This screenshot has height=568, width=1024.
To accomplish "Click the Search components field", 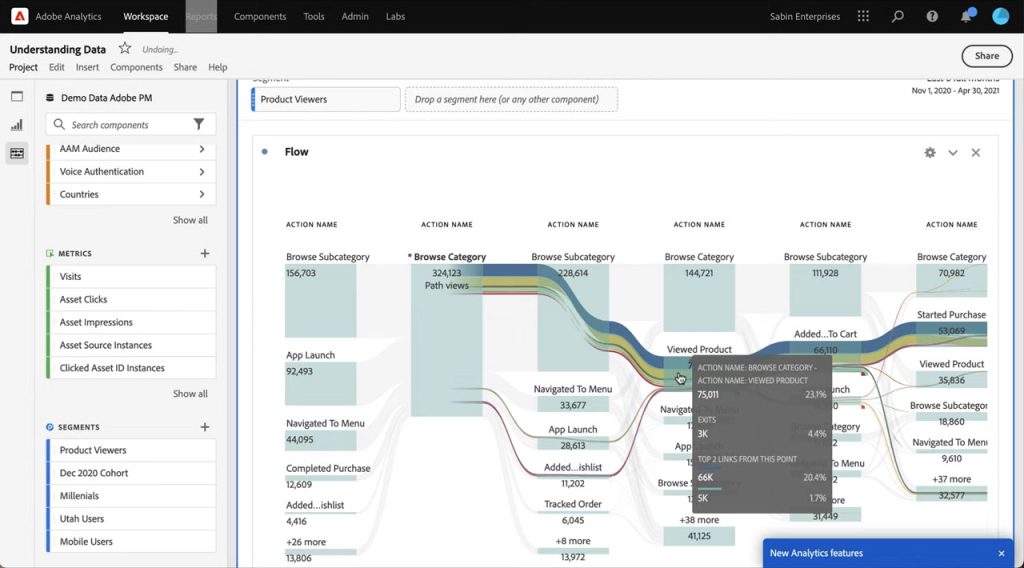I will (131, 124).
